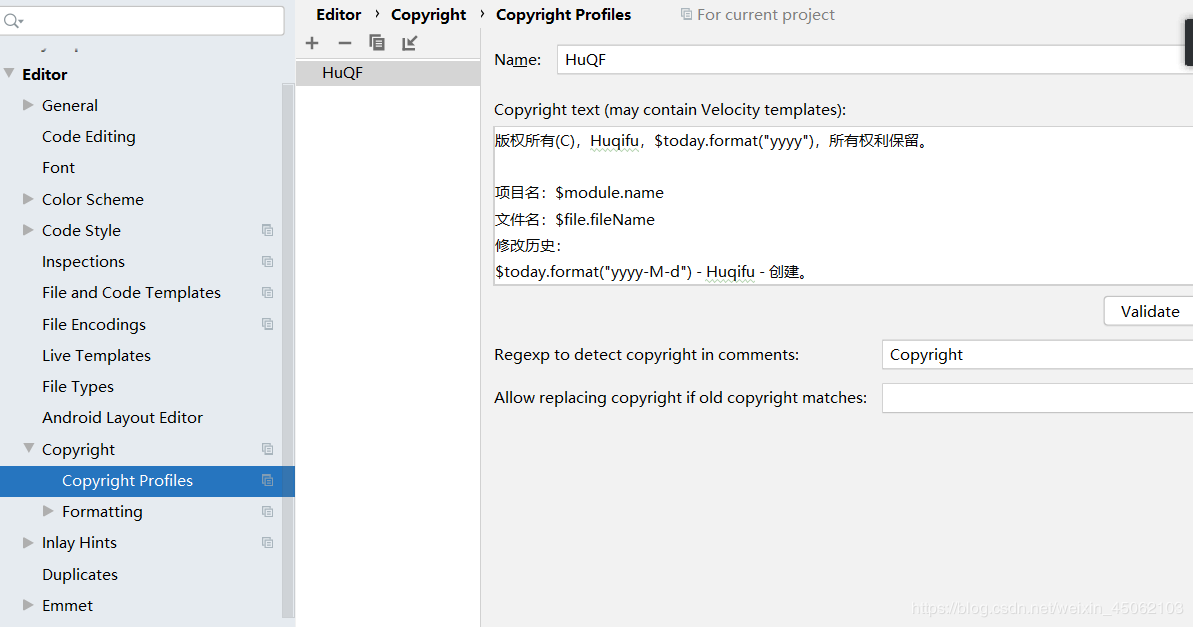
Task: Click the Validate button
Action: 1149,311
